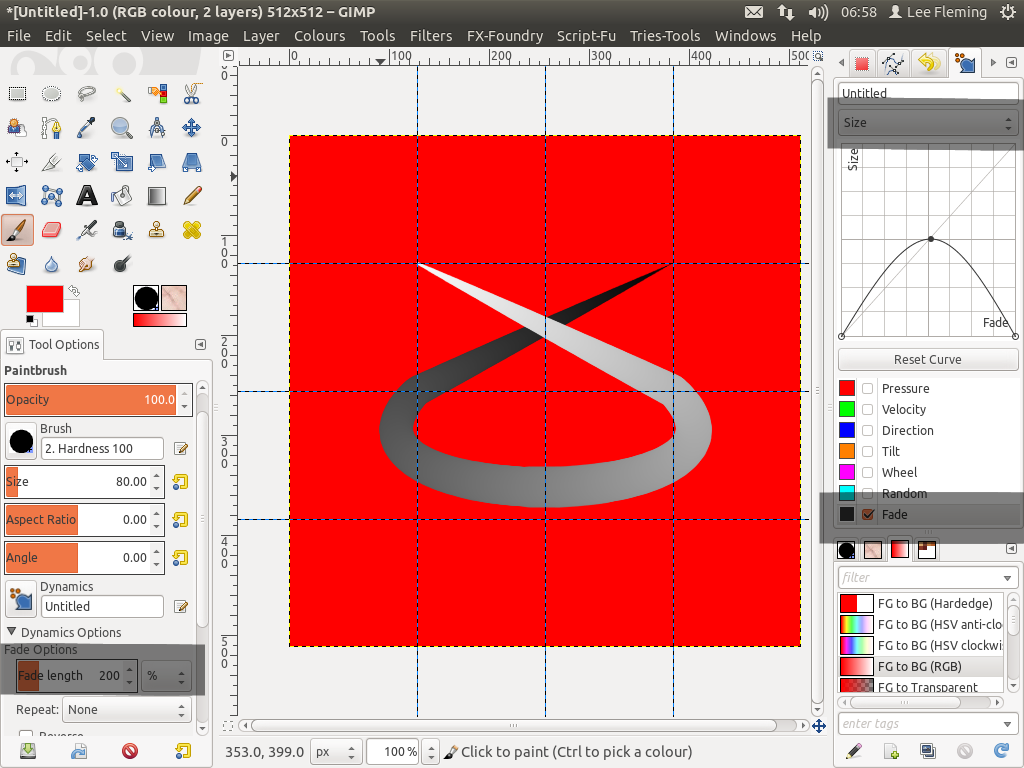The height and width of the screenshot is (768, 1024).
Task: Select the Blur/Sharpen droplet tool
Action: point(52,264)
